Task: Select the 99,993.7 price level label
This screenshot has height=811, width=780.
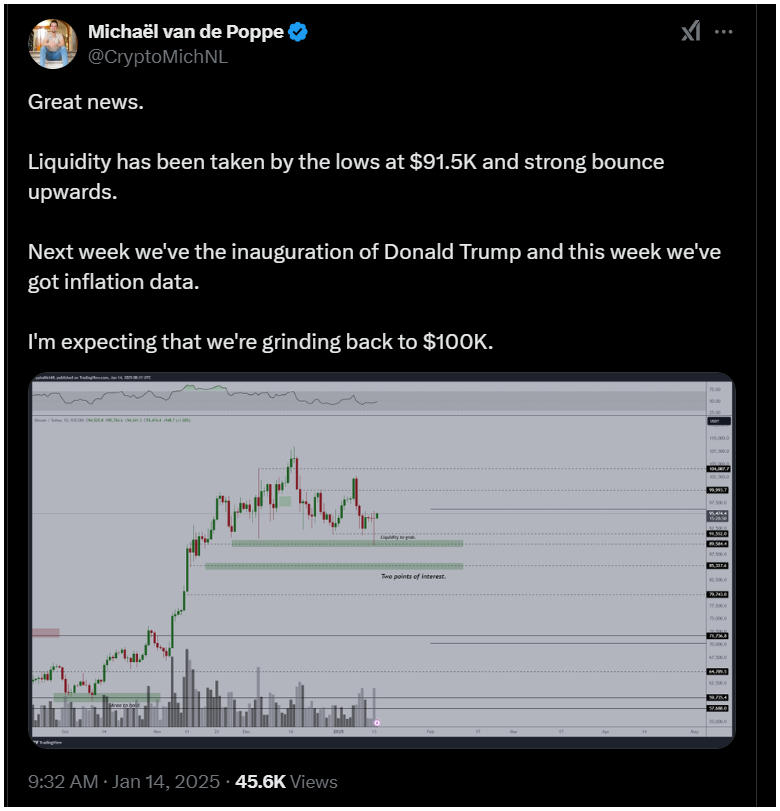Action: [718, 490]
